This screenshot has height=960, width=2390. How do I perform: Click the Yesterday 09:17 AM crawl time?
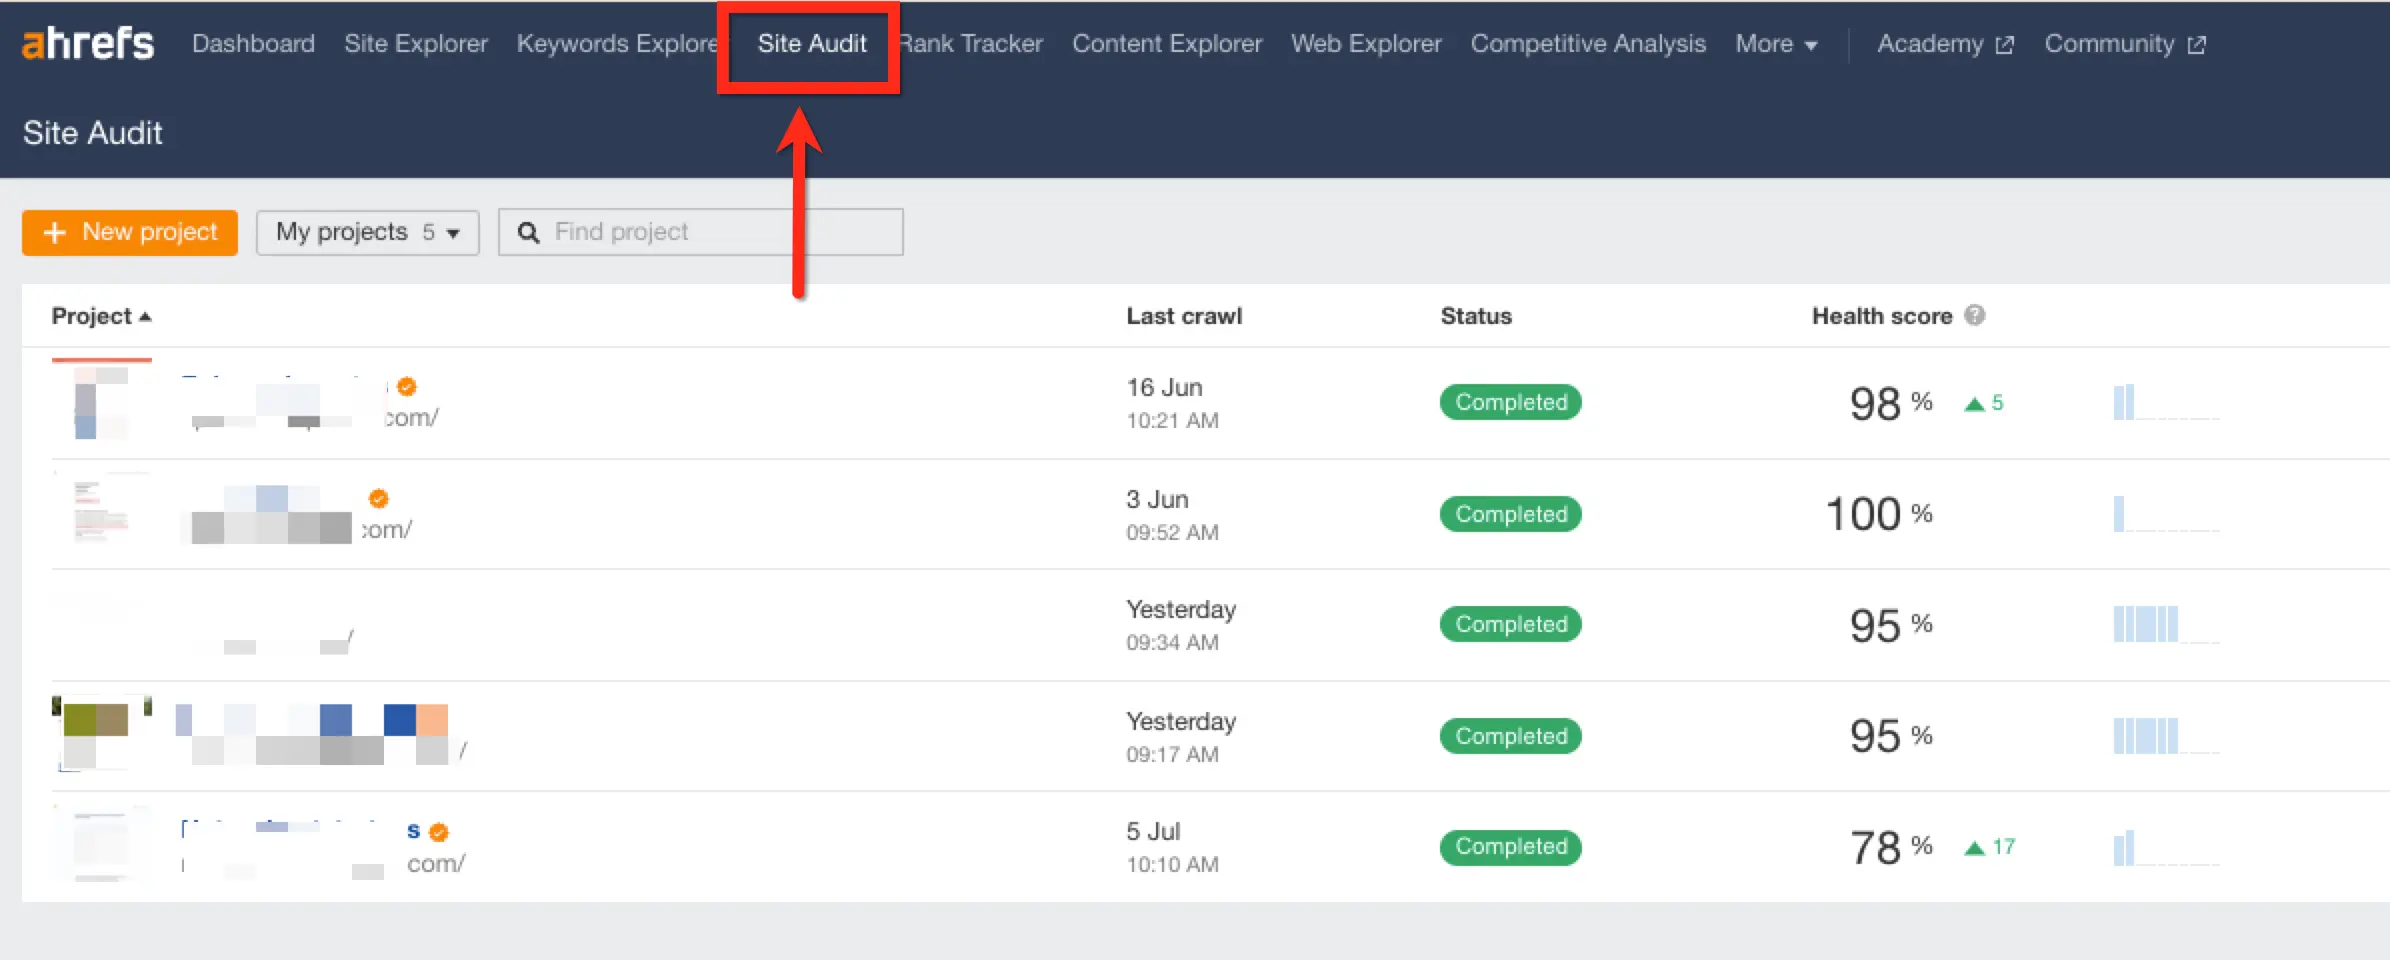1172,754
